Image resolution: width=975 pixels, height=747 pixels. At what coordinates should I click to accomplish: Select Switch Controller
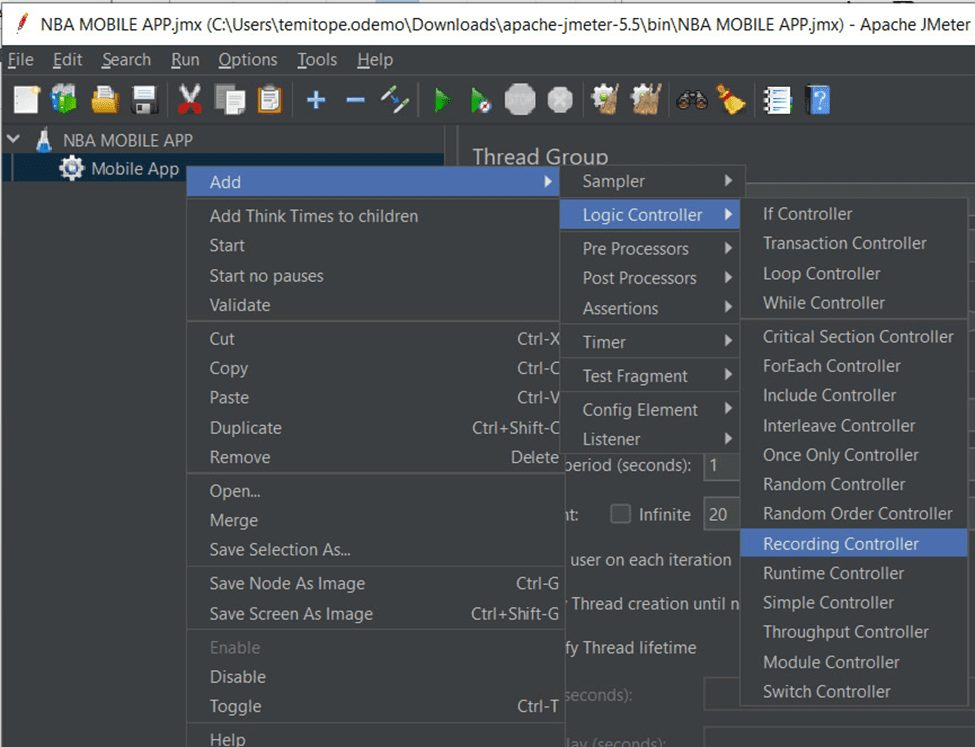tap(854, 692)
